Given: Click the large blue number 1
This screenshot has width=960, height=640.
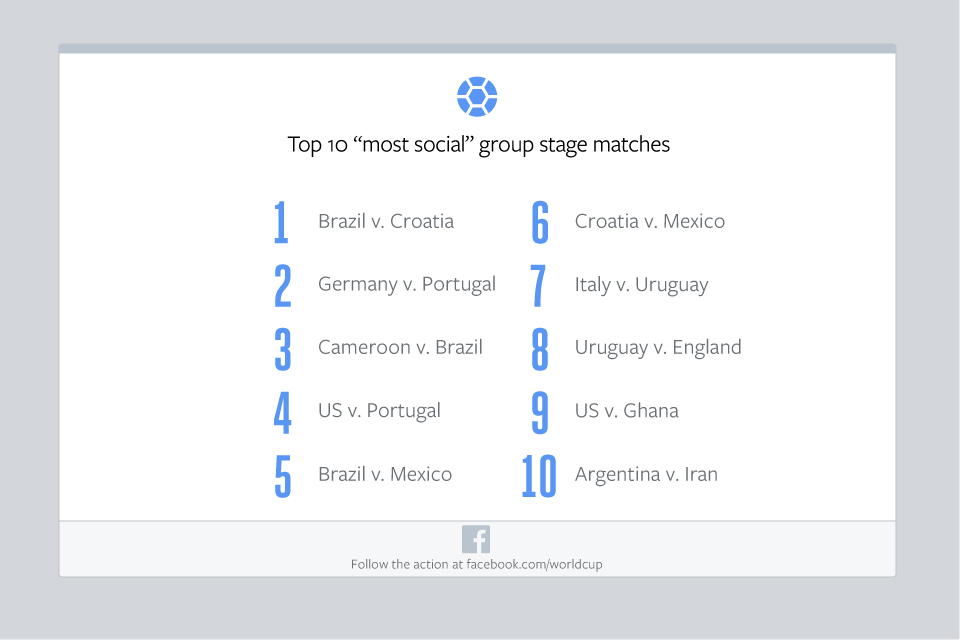Looking at the screenshot, I should coord(281,222).
